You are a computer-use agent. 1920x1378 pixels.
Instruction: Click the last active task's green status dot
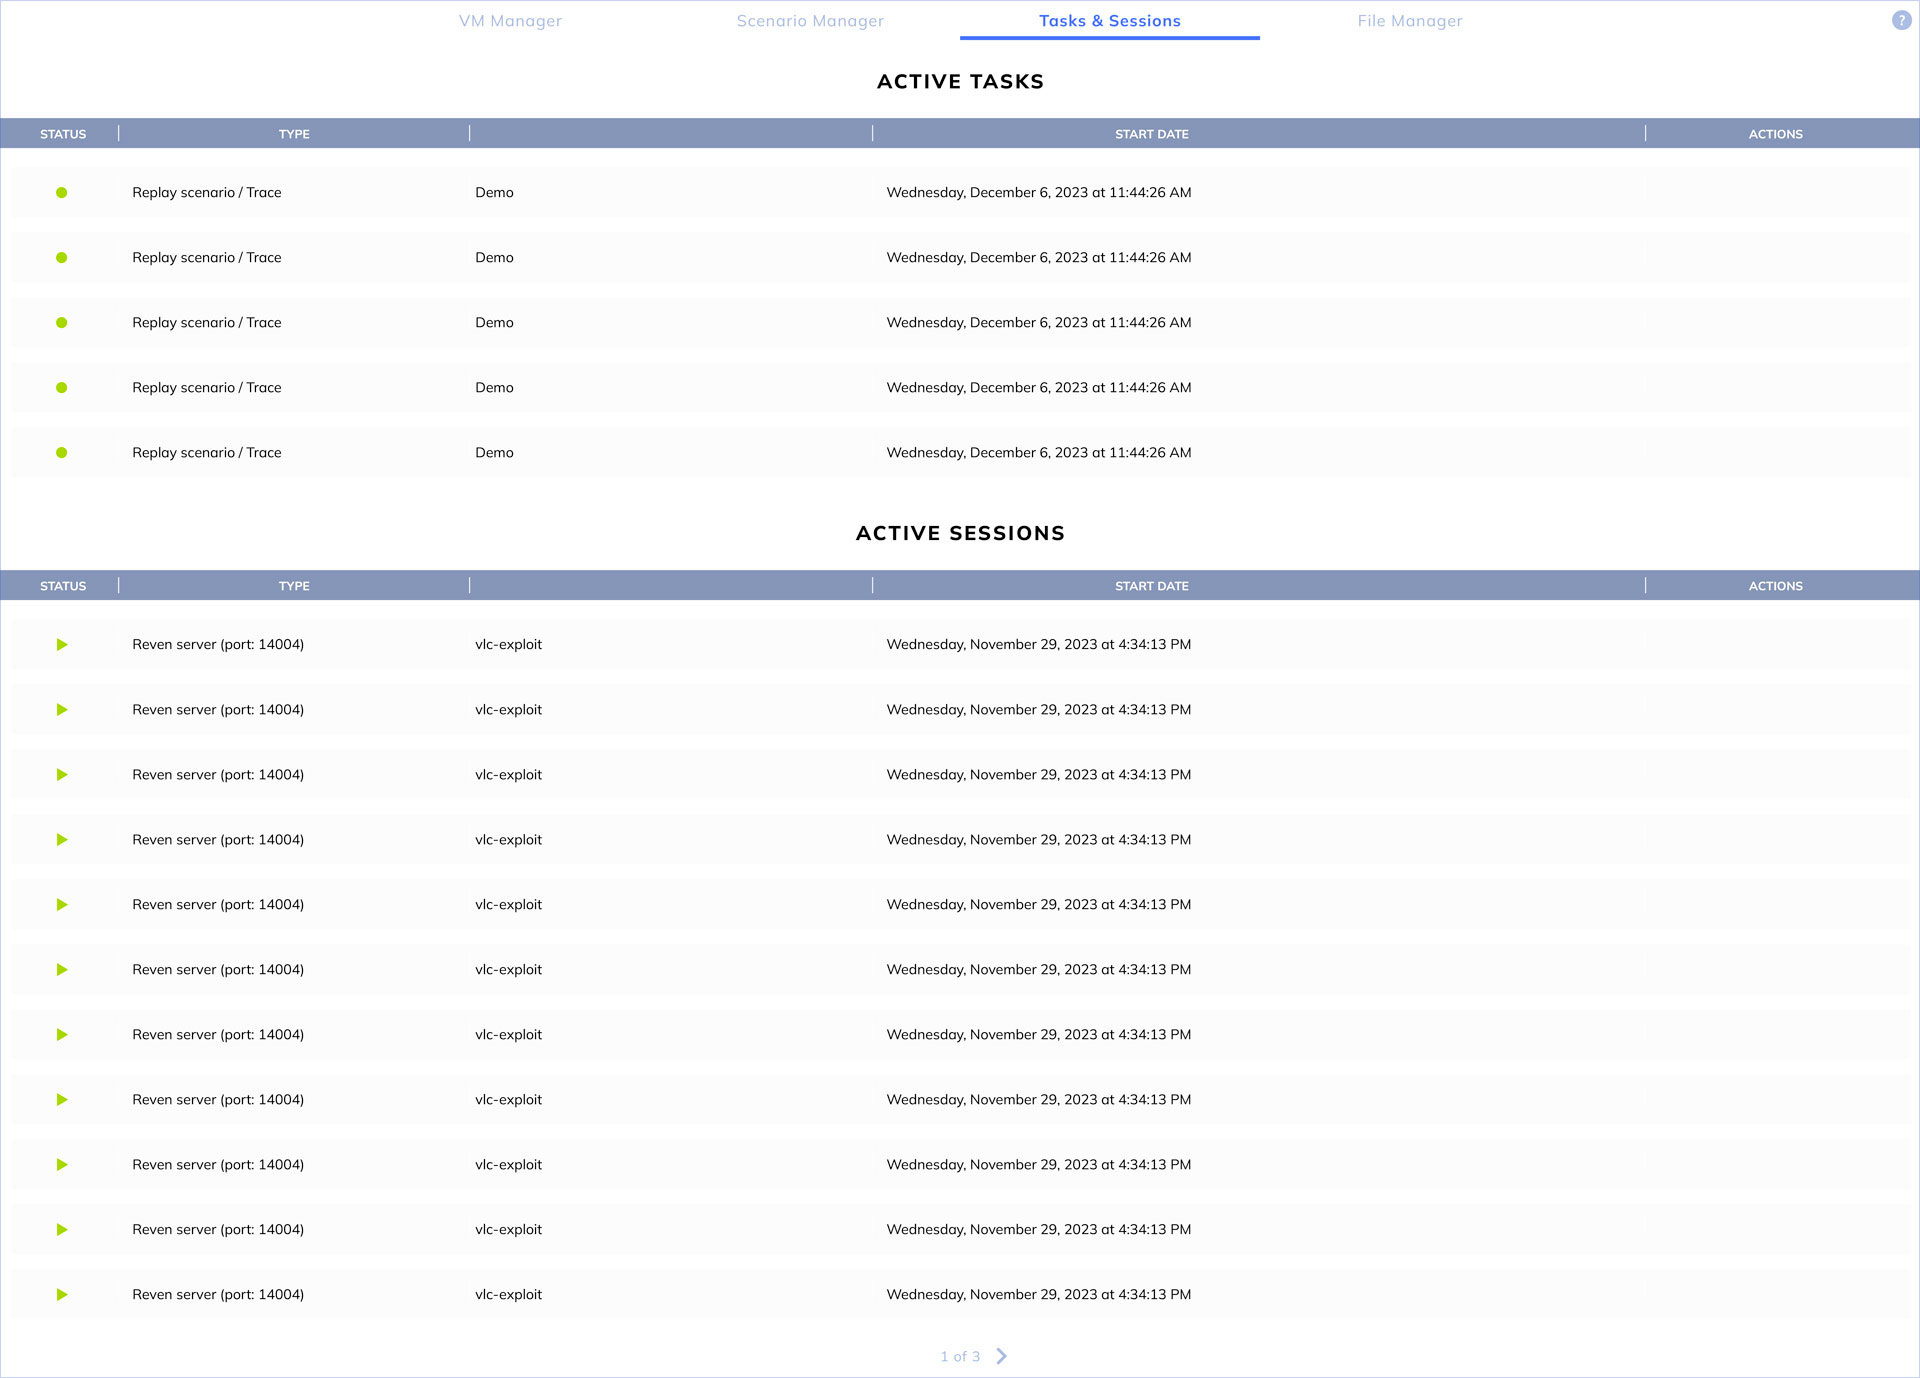62,453
